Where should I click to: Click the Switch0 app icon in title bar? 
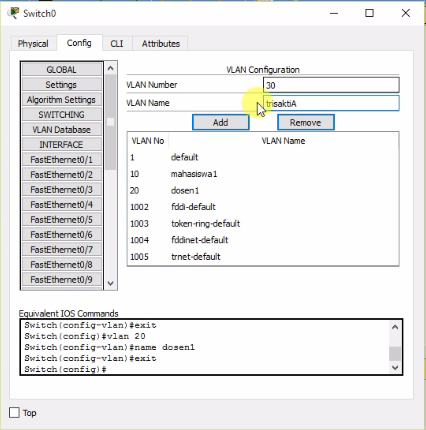(13, 13)
